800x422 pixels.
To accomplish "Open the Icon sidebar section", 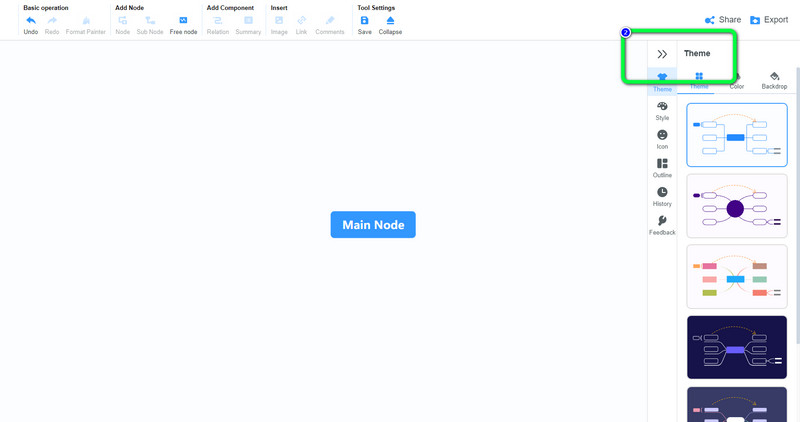I will pos(662,140).
